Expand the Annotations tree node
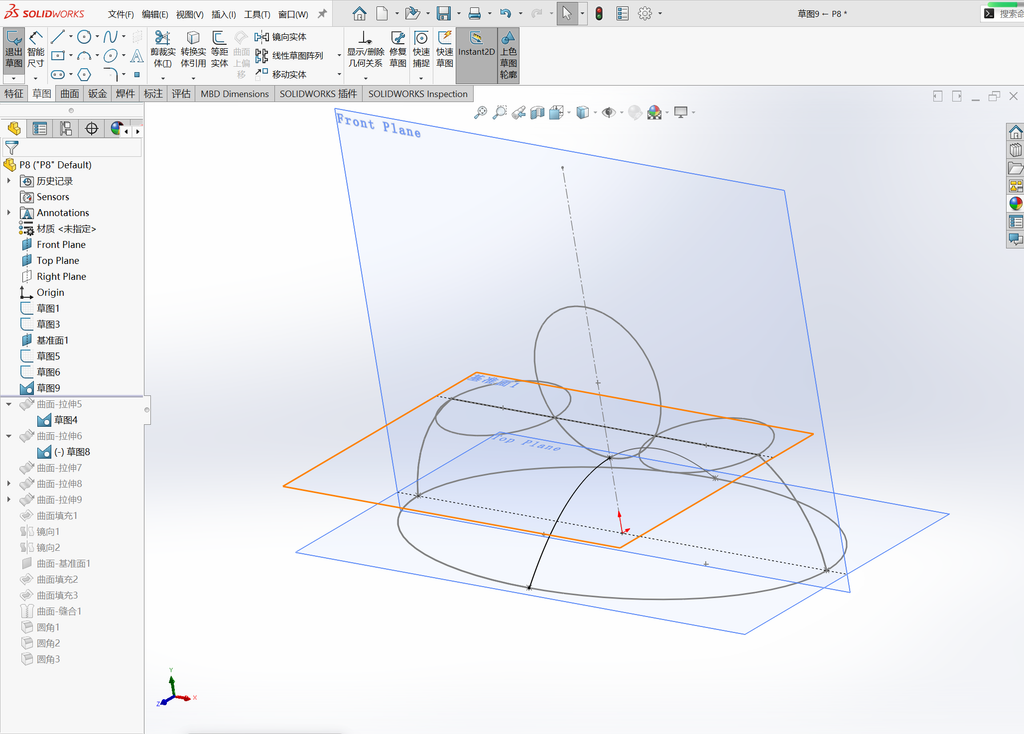Viewport: 1024px width, 734px height. (8, 212)
